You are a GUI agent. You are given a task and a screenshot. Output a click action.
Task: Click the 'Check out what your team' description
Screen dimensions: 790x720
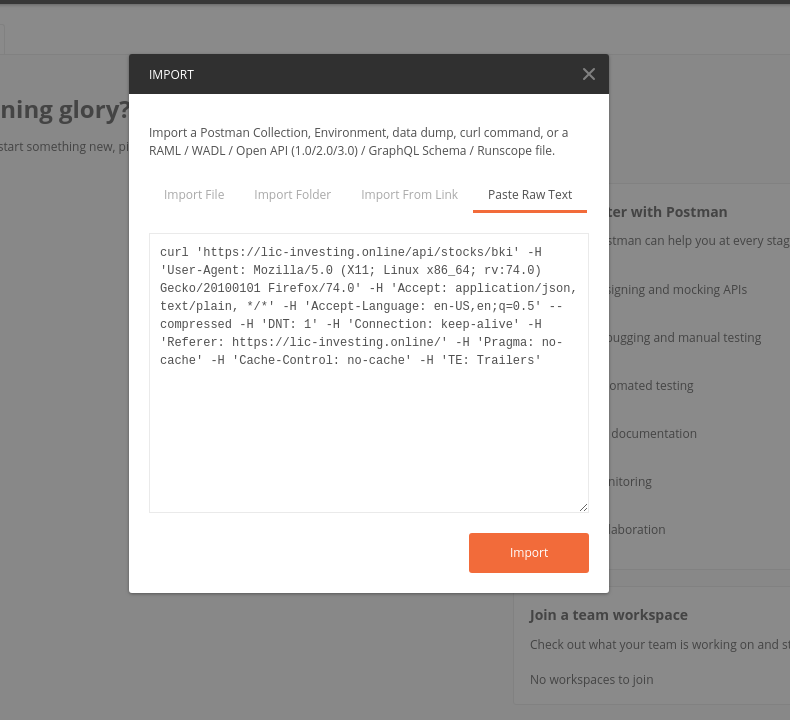660,644
